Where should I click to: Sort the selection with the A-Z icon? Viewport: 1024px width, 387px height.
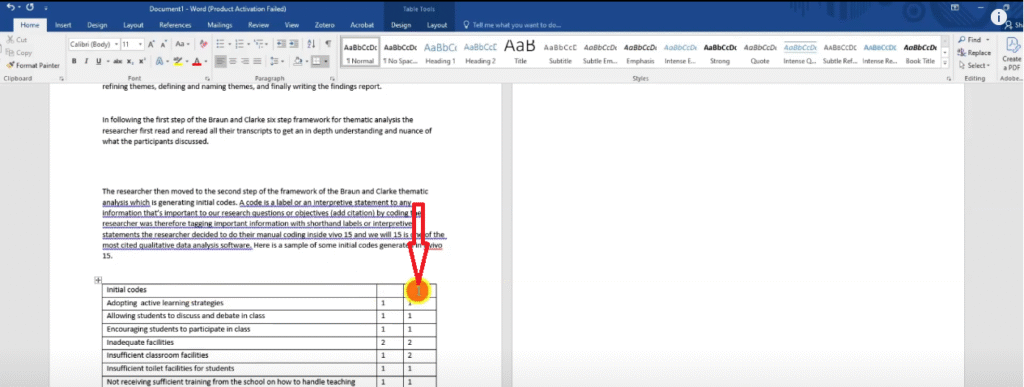[311, 44]
